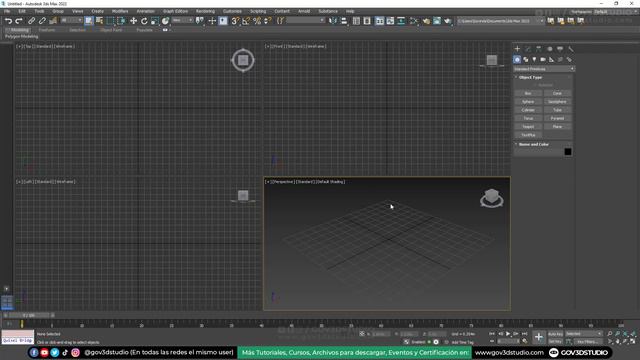Open the Standard Primitives dropdown

(x=544, y=69)
